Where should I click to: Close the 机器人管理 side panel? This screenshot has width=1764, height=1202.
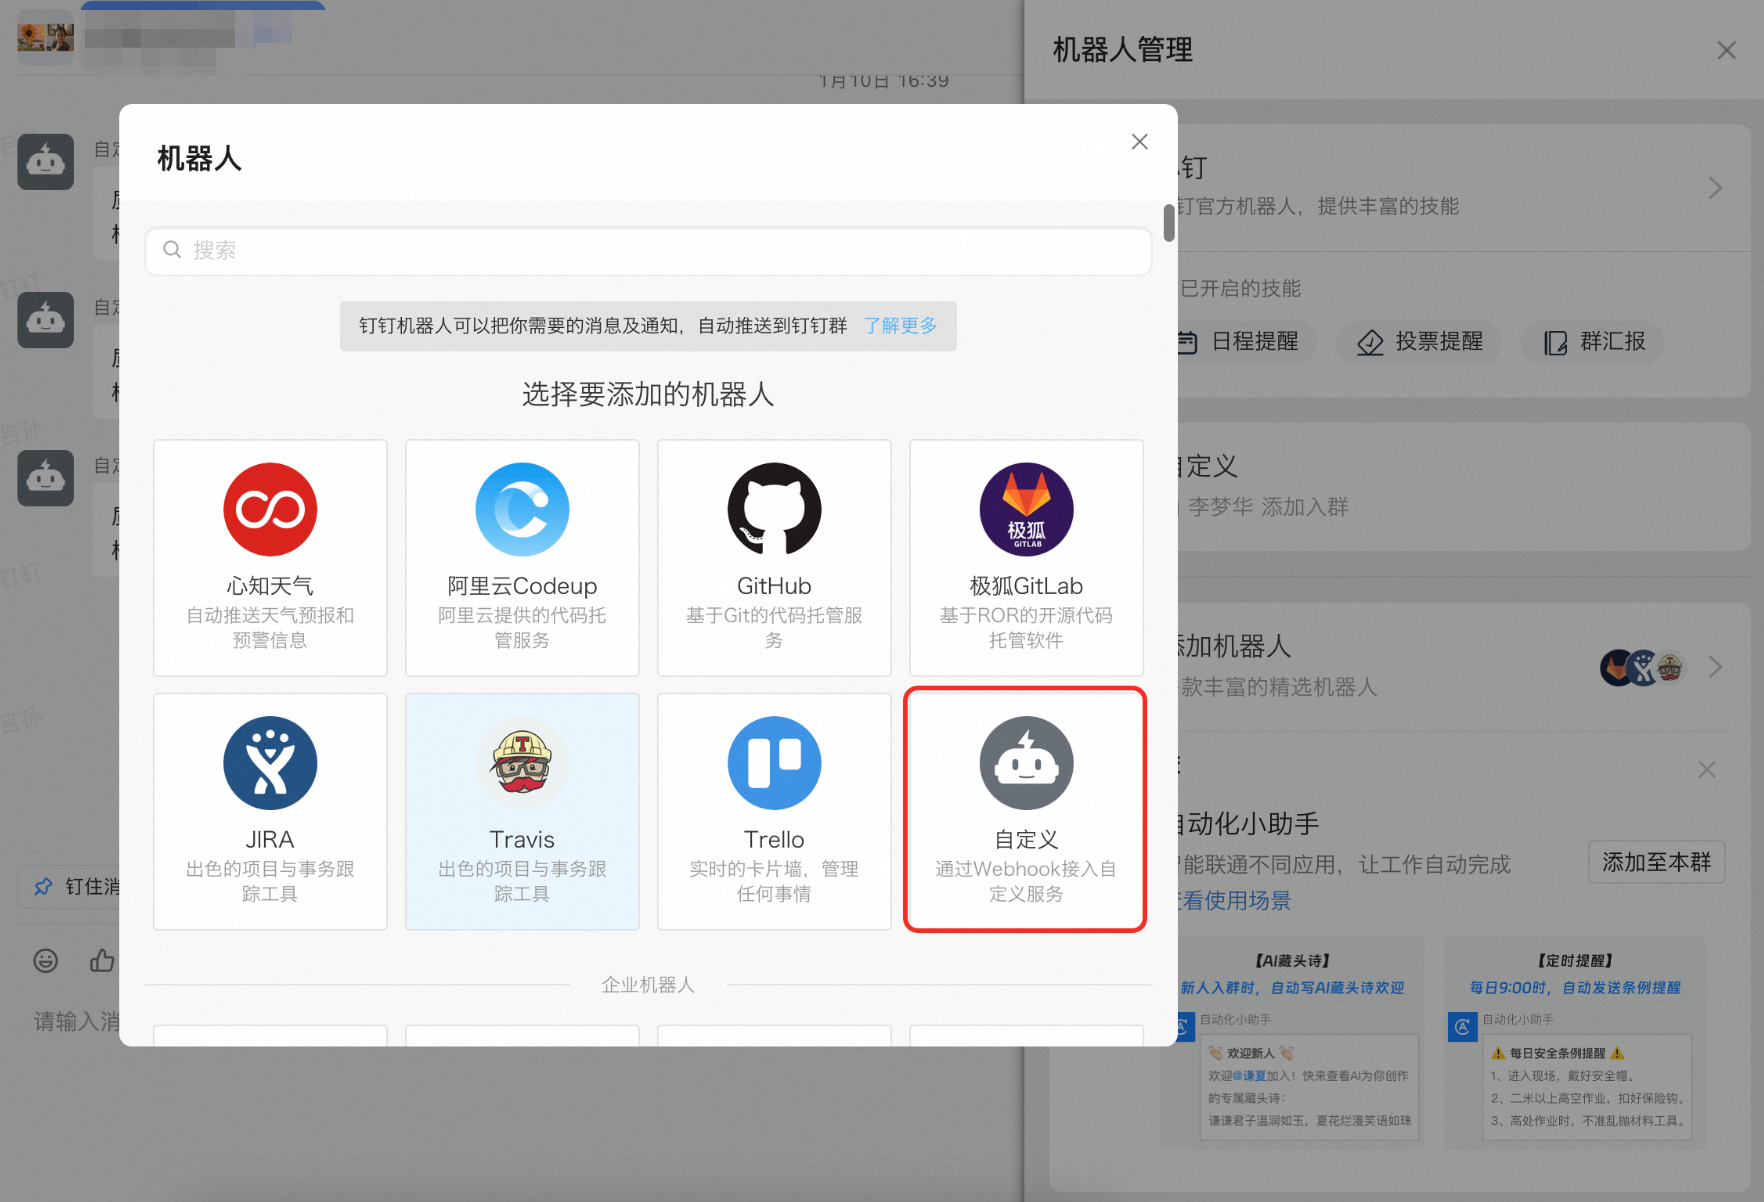(1726, 50)
